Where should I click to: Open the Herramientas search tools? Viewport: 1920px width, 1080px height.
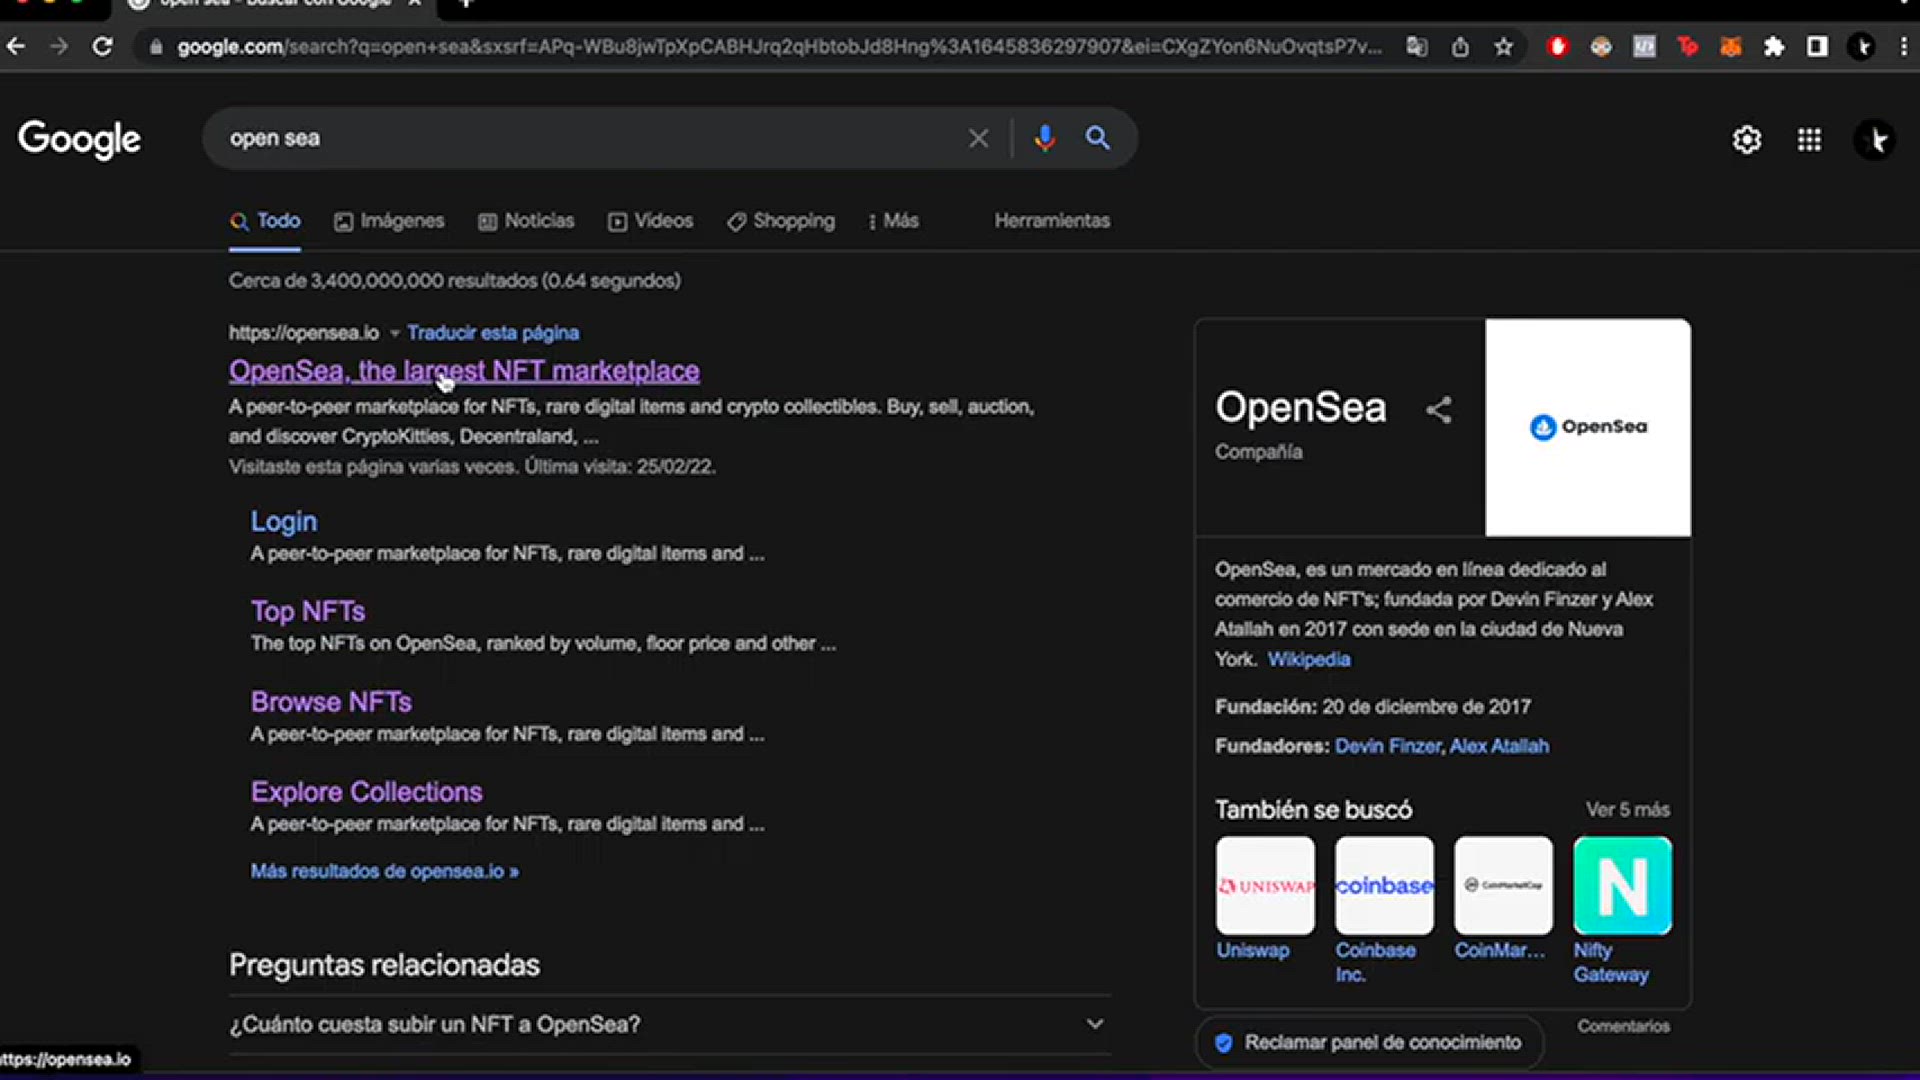coord(1051,221)
